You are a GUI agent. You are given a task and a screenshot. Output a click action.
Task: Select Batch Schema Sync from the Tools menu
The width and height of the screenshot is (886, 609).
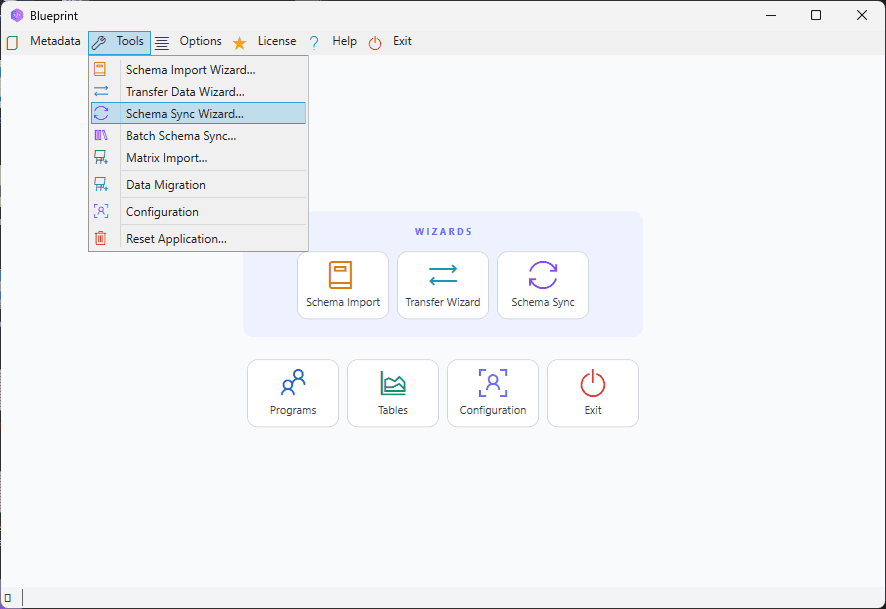(180, 135)
